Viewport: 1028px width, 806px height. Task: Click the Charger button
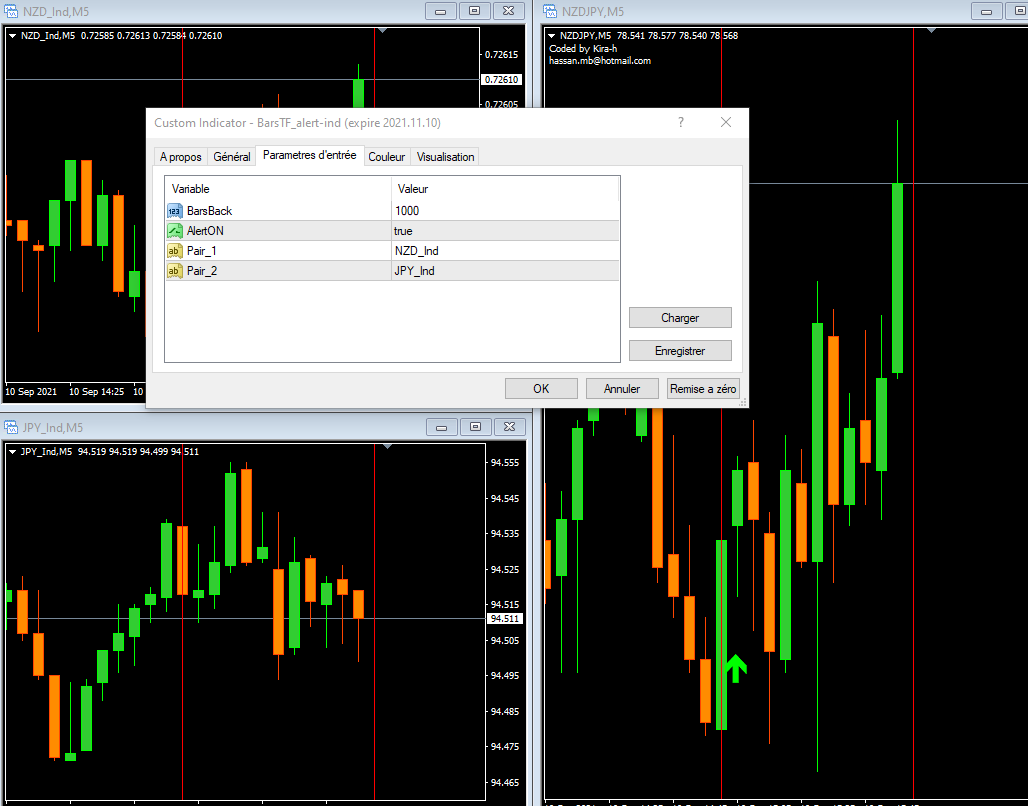click(x=680, y=318)
